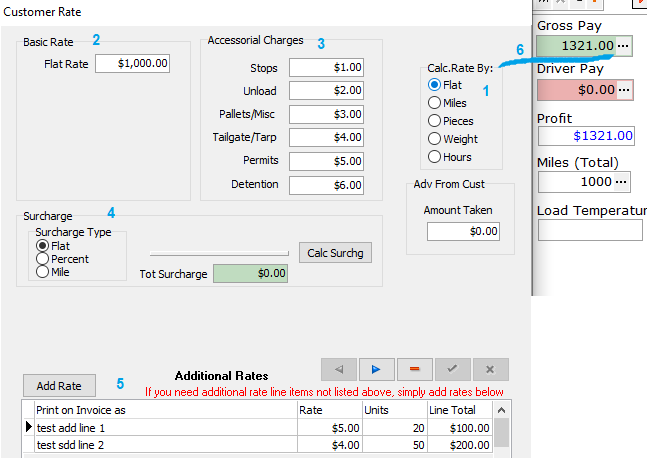Choose Weight for rate calculation
This screenshot has height=458, width=647.
(x=434, y=139)
